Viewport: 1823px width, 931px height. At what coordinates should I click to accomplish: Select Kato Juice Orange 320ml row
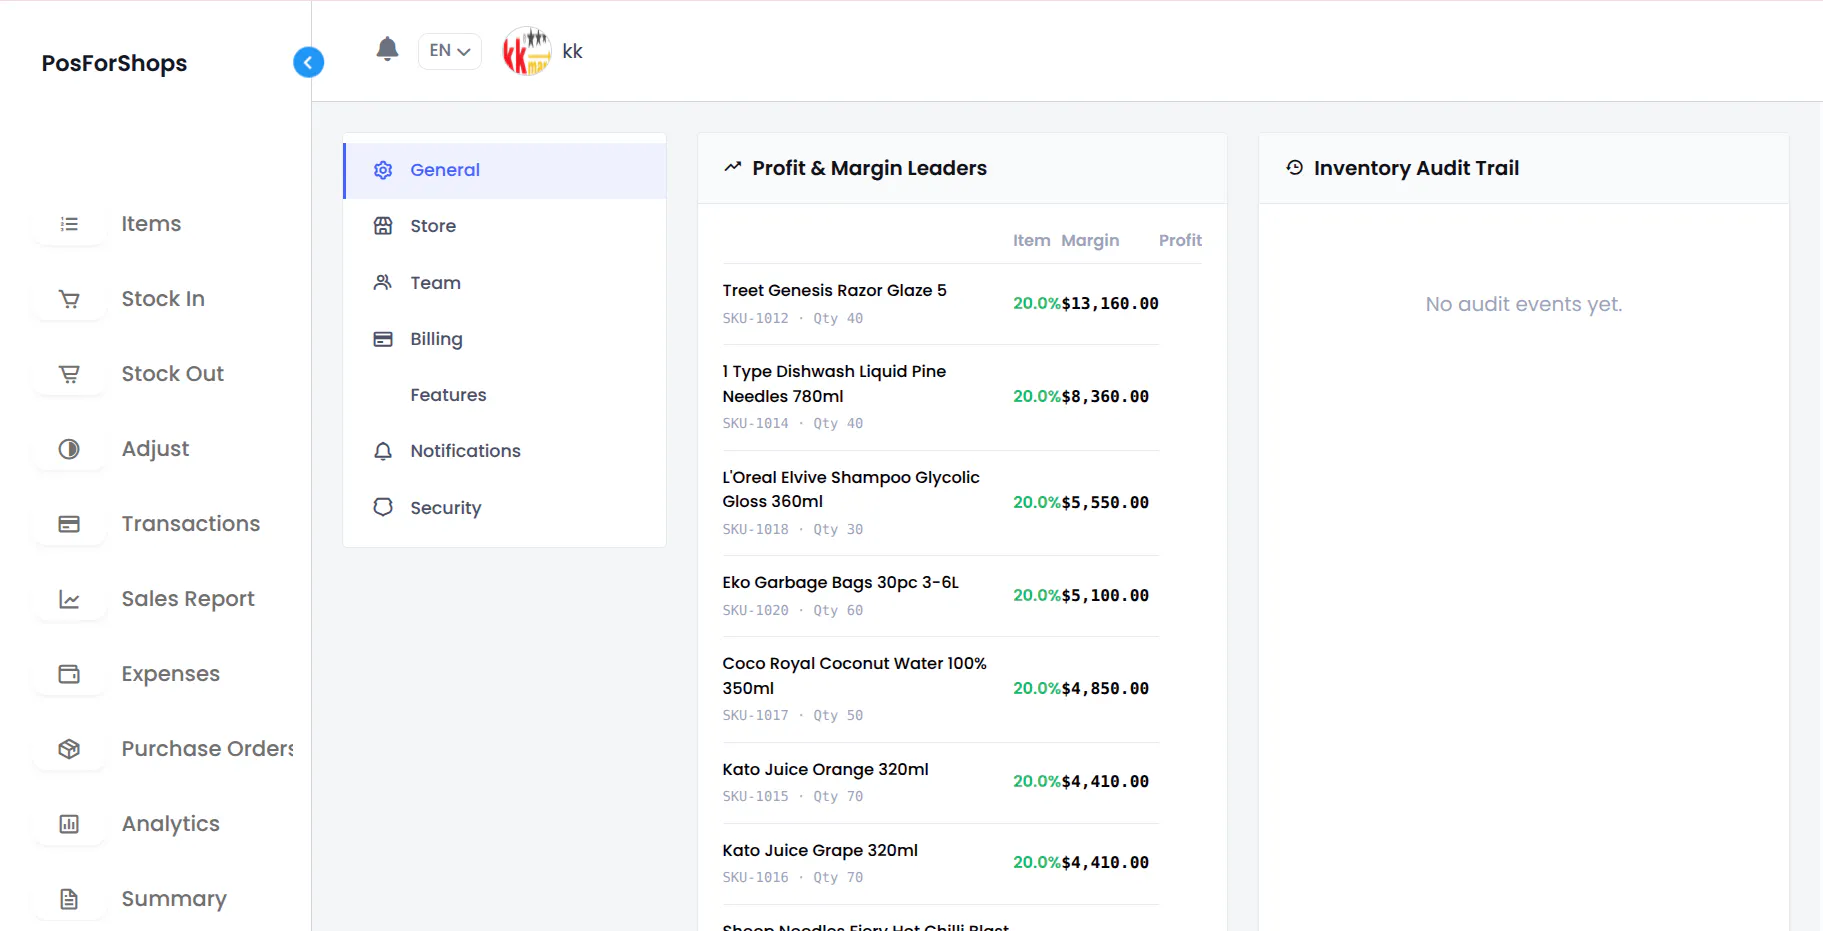941,782
